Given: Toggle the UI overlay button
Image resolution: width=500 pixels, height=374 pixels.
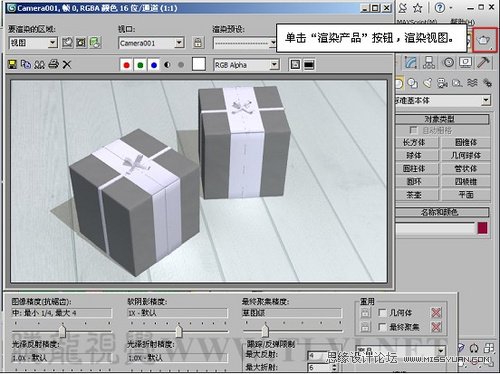Looking at the screenshot, I should click(295, 65).
